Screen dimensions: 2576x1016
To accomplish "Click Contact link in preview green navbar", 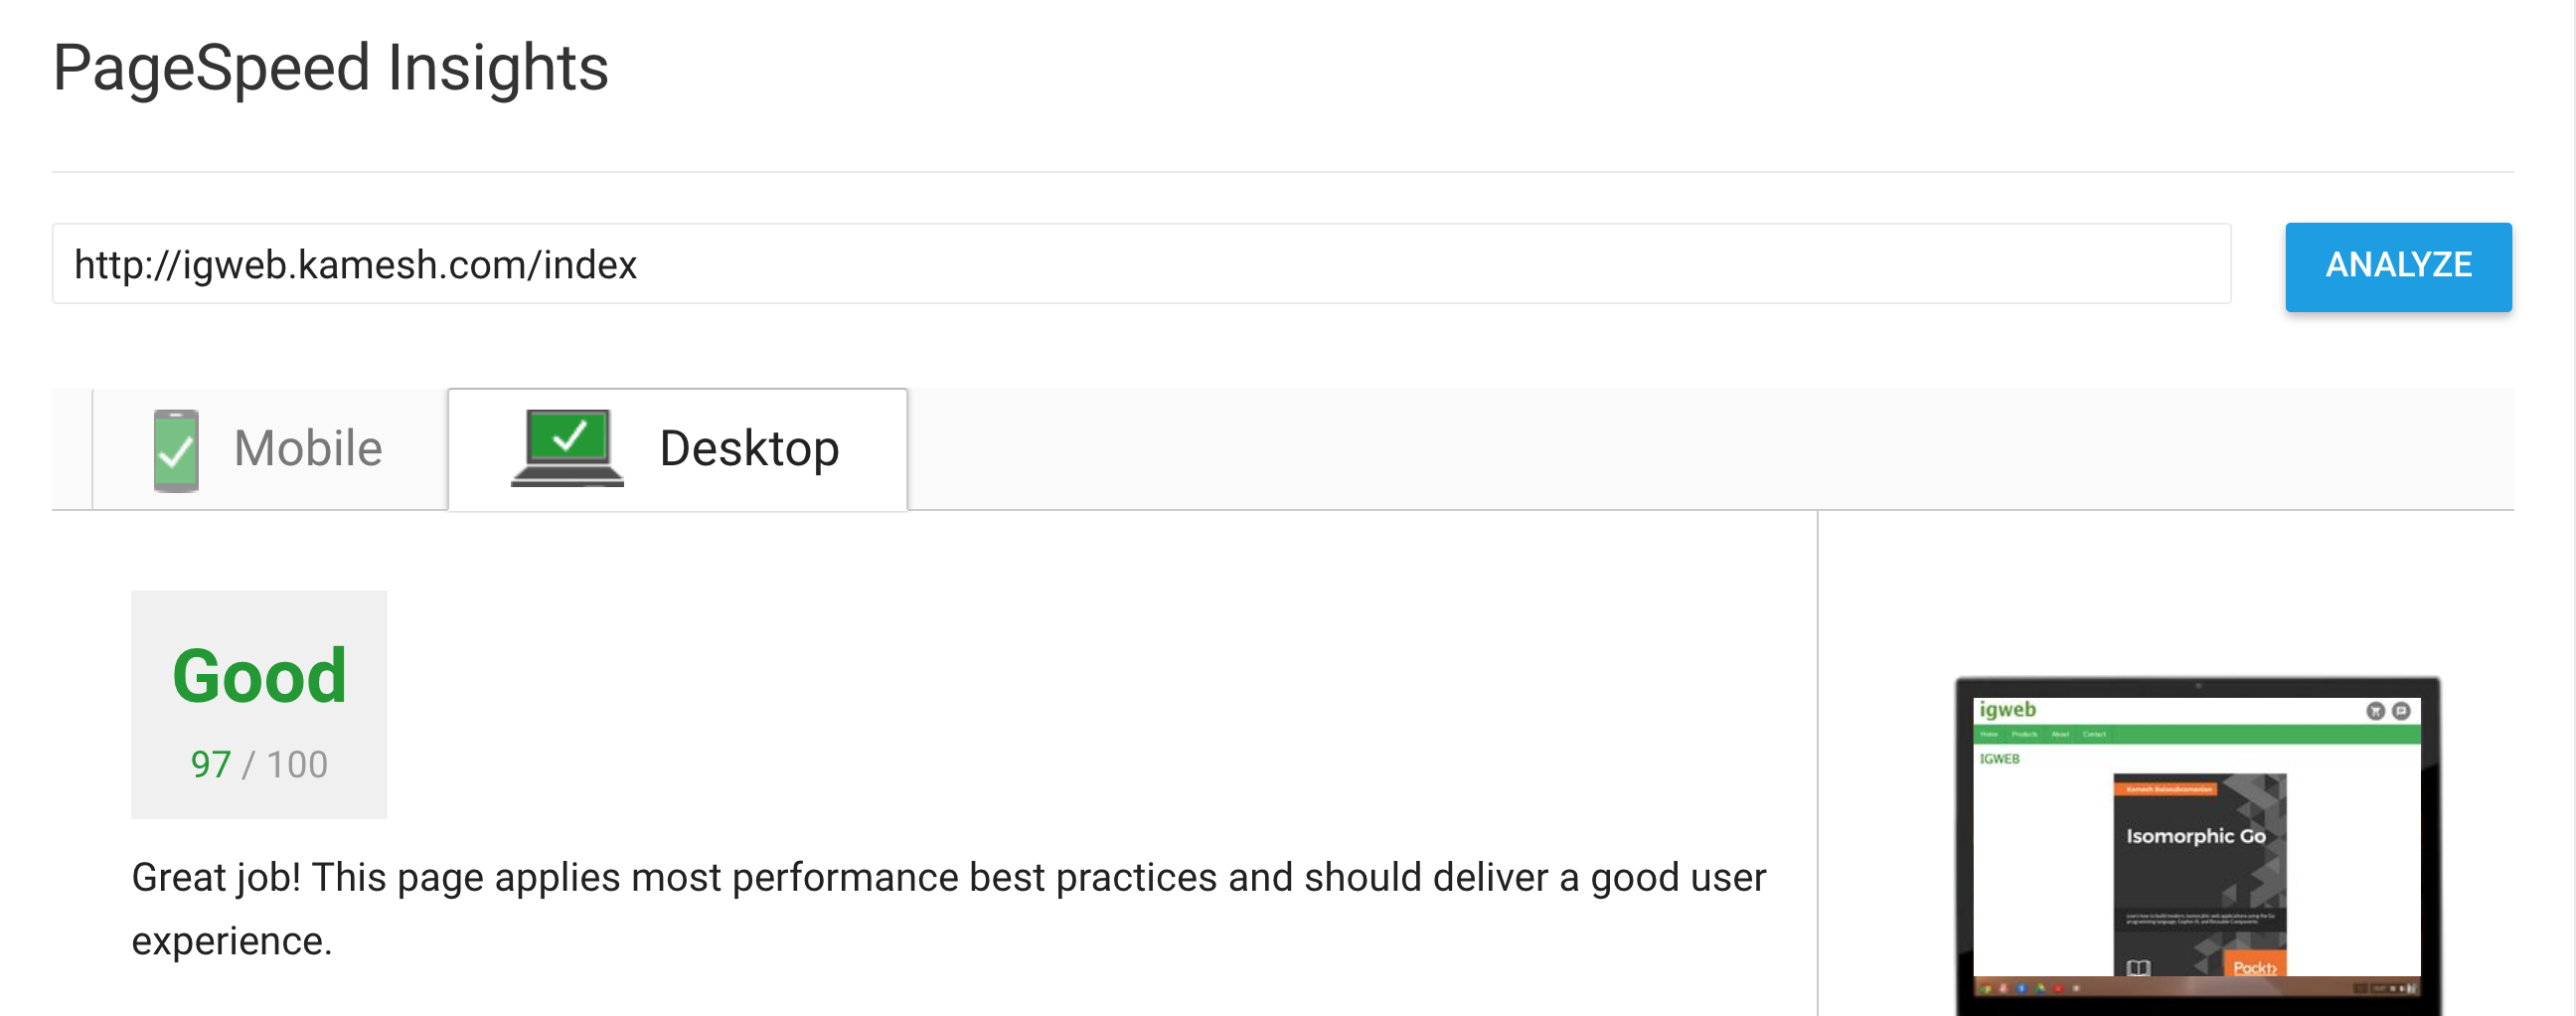I will click(x=2094, y=734).
